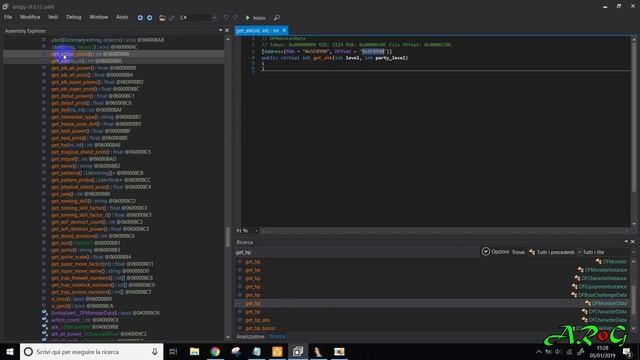Open the Window menu
640x360 pixels.
coord(99,17)
